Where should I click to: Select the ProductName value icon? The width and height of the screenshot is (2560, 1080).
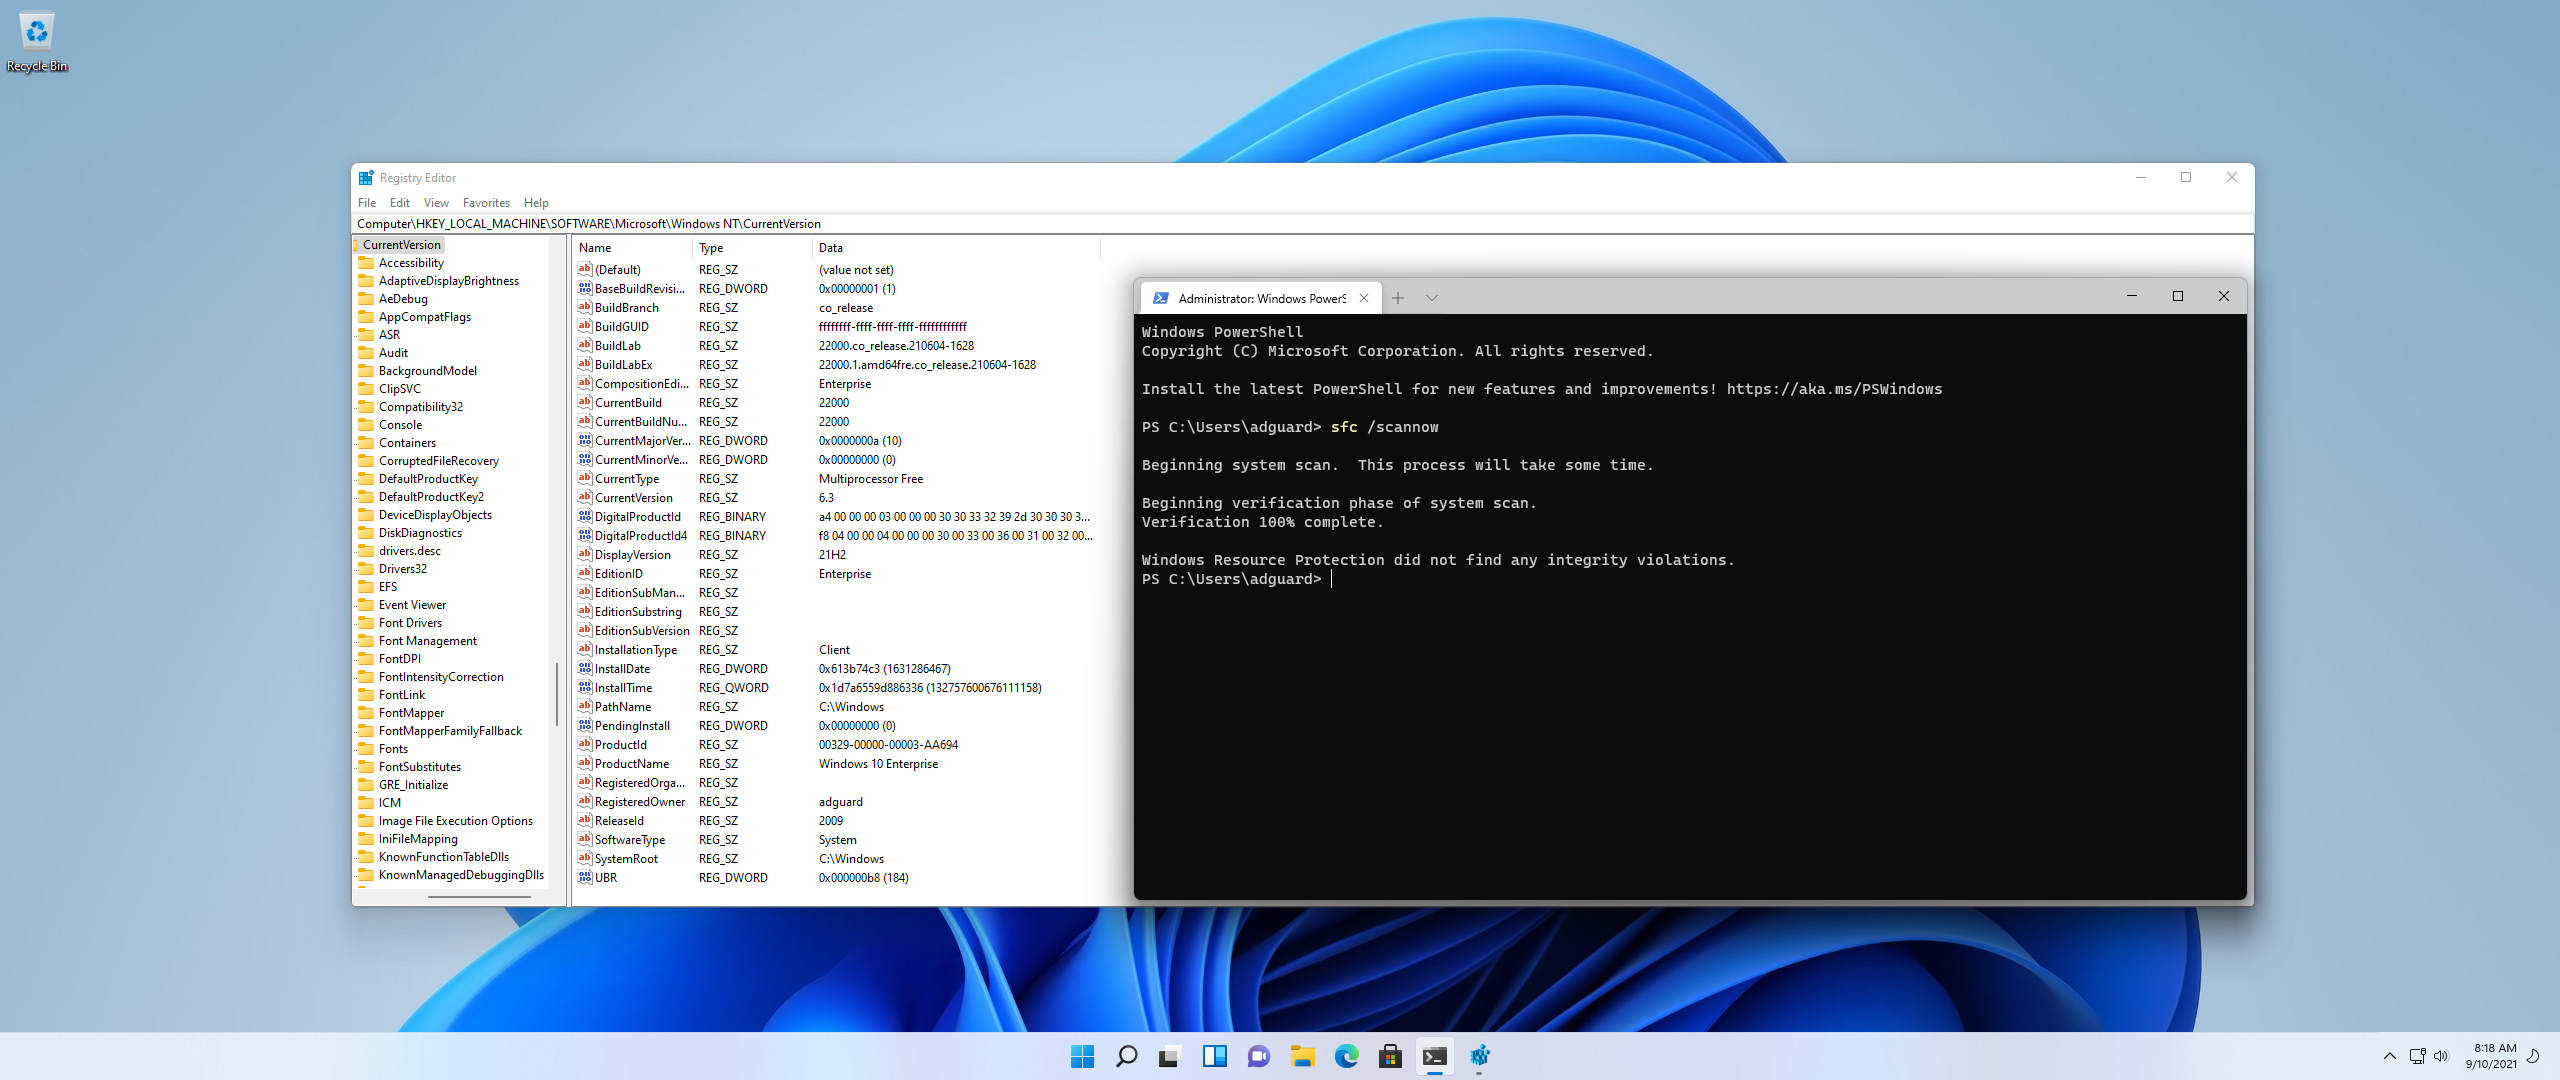pyautogui.click(x=585, y=764)
